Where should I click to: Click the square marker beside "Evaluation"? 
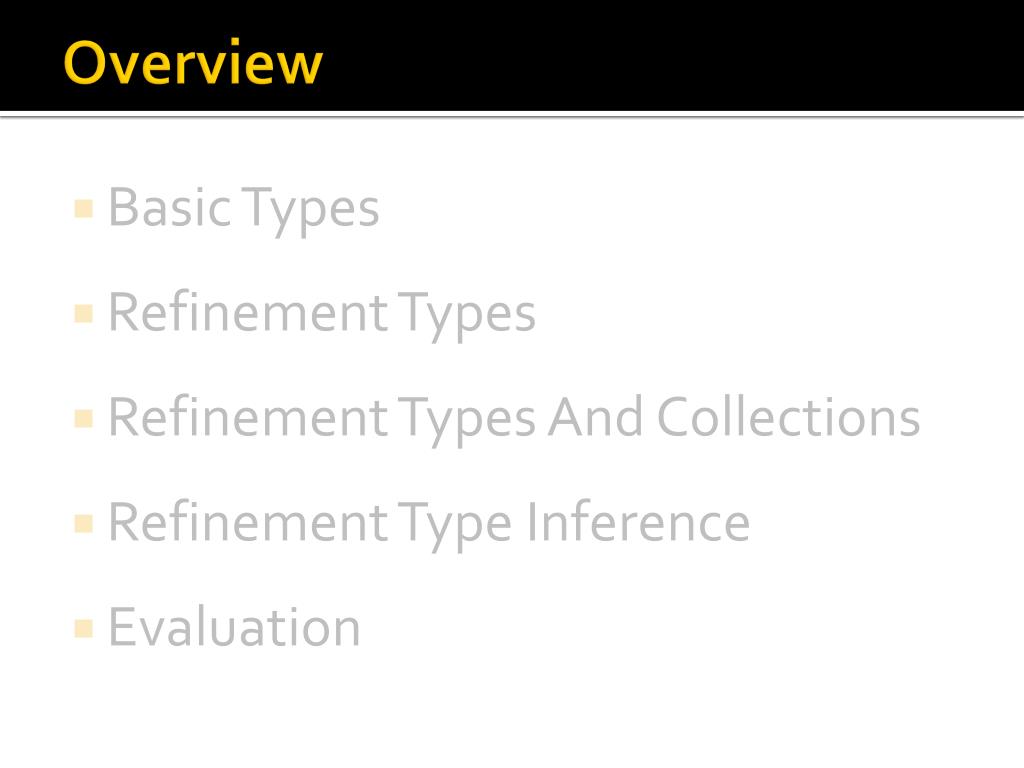click(x=83, y=628)
